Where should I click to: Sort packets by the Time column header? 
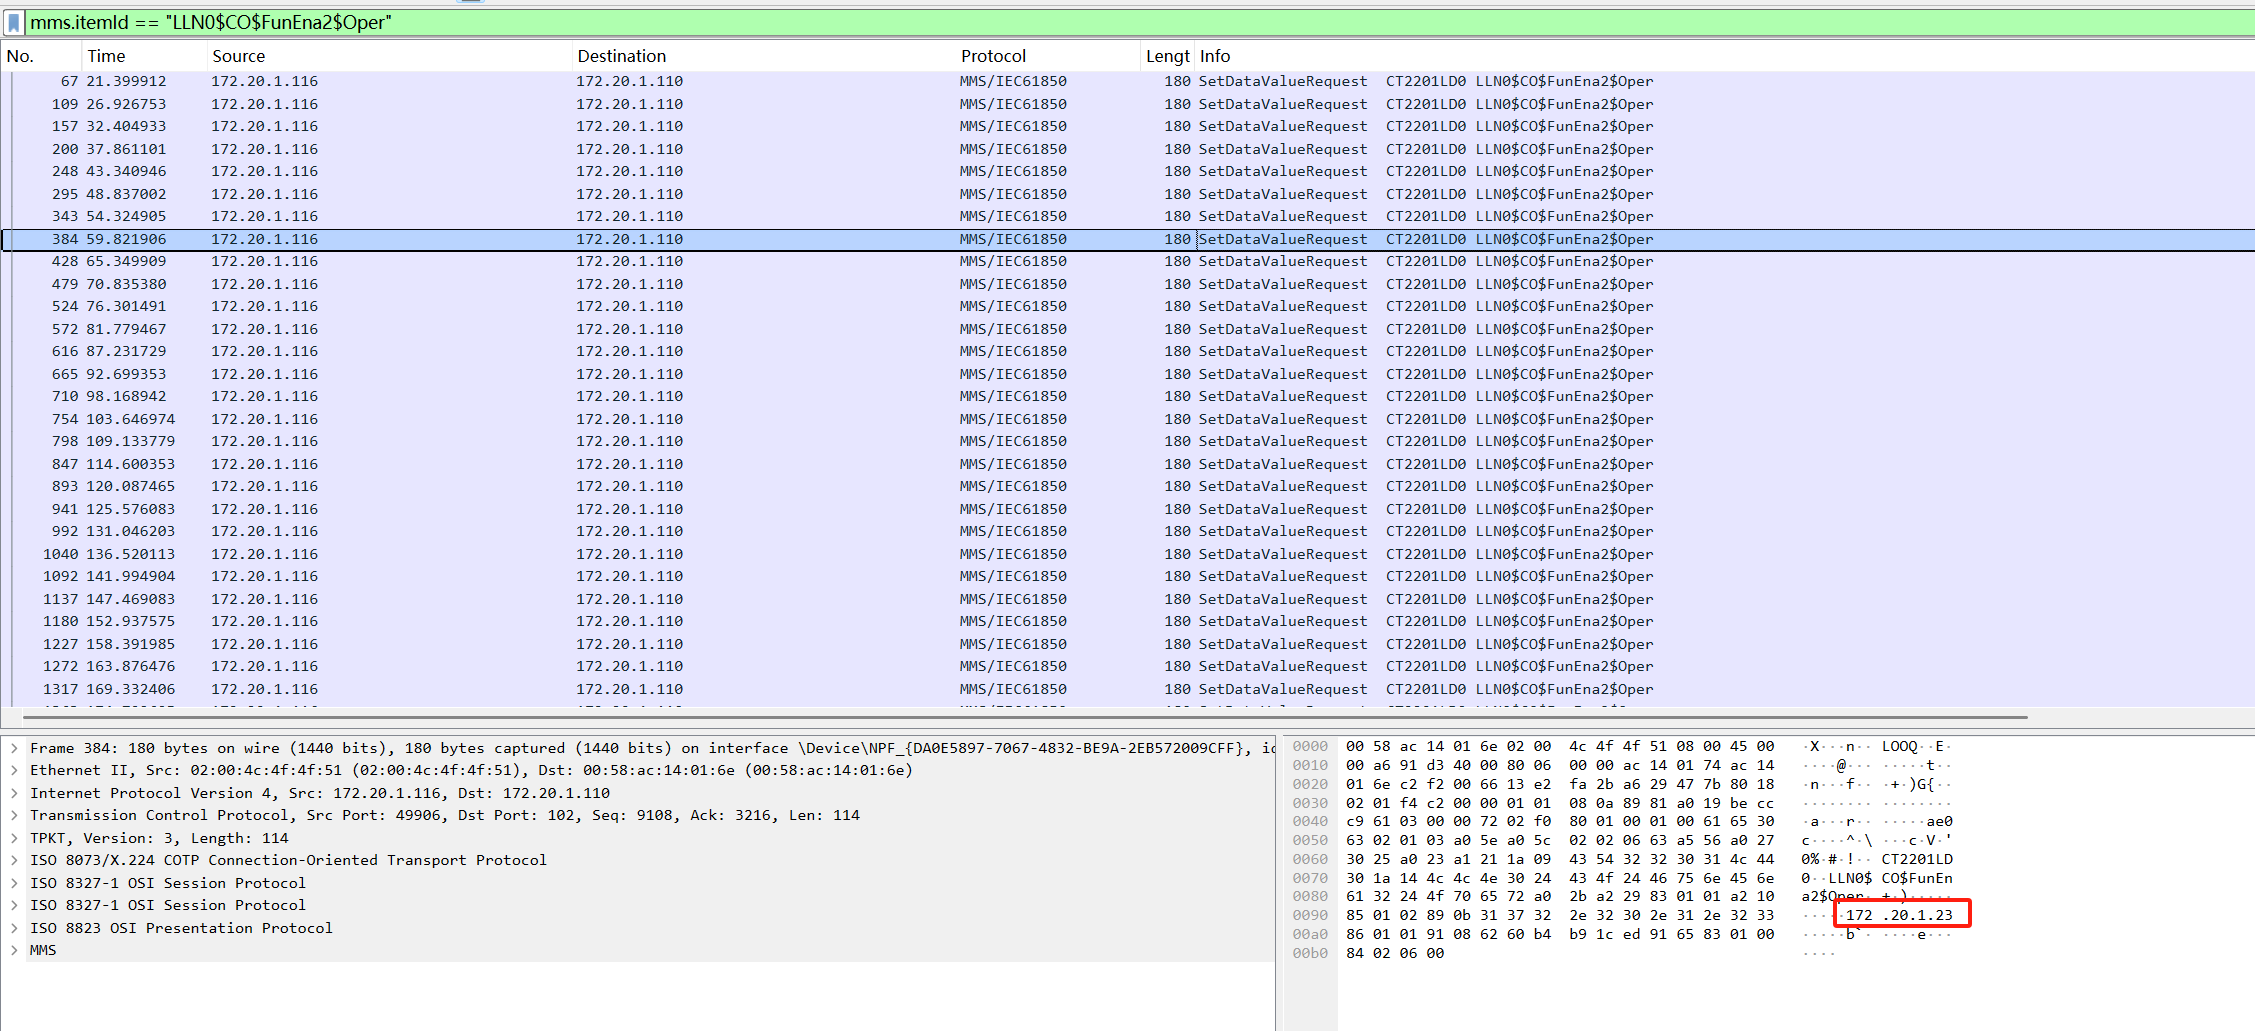tap(144, 56)
